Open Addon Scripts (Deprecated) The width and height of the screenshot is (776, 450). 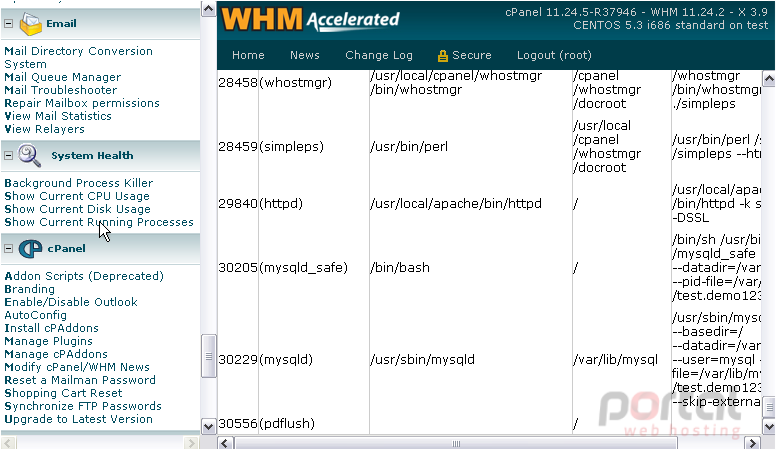[84, 276]
